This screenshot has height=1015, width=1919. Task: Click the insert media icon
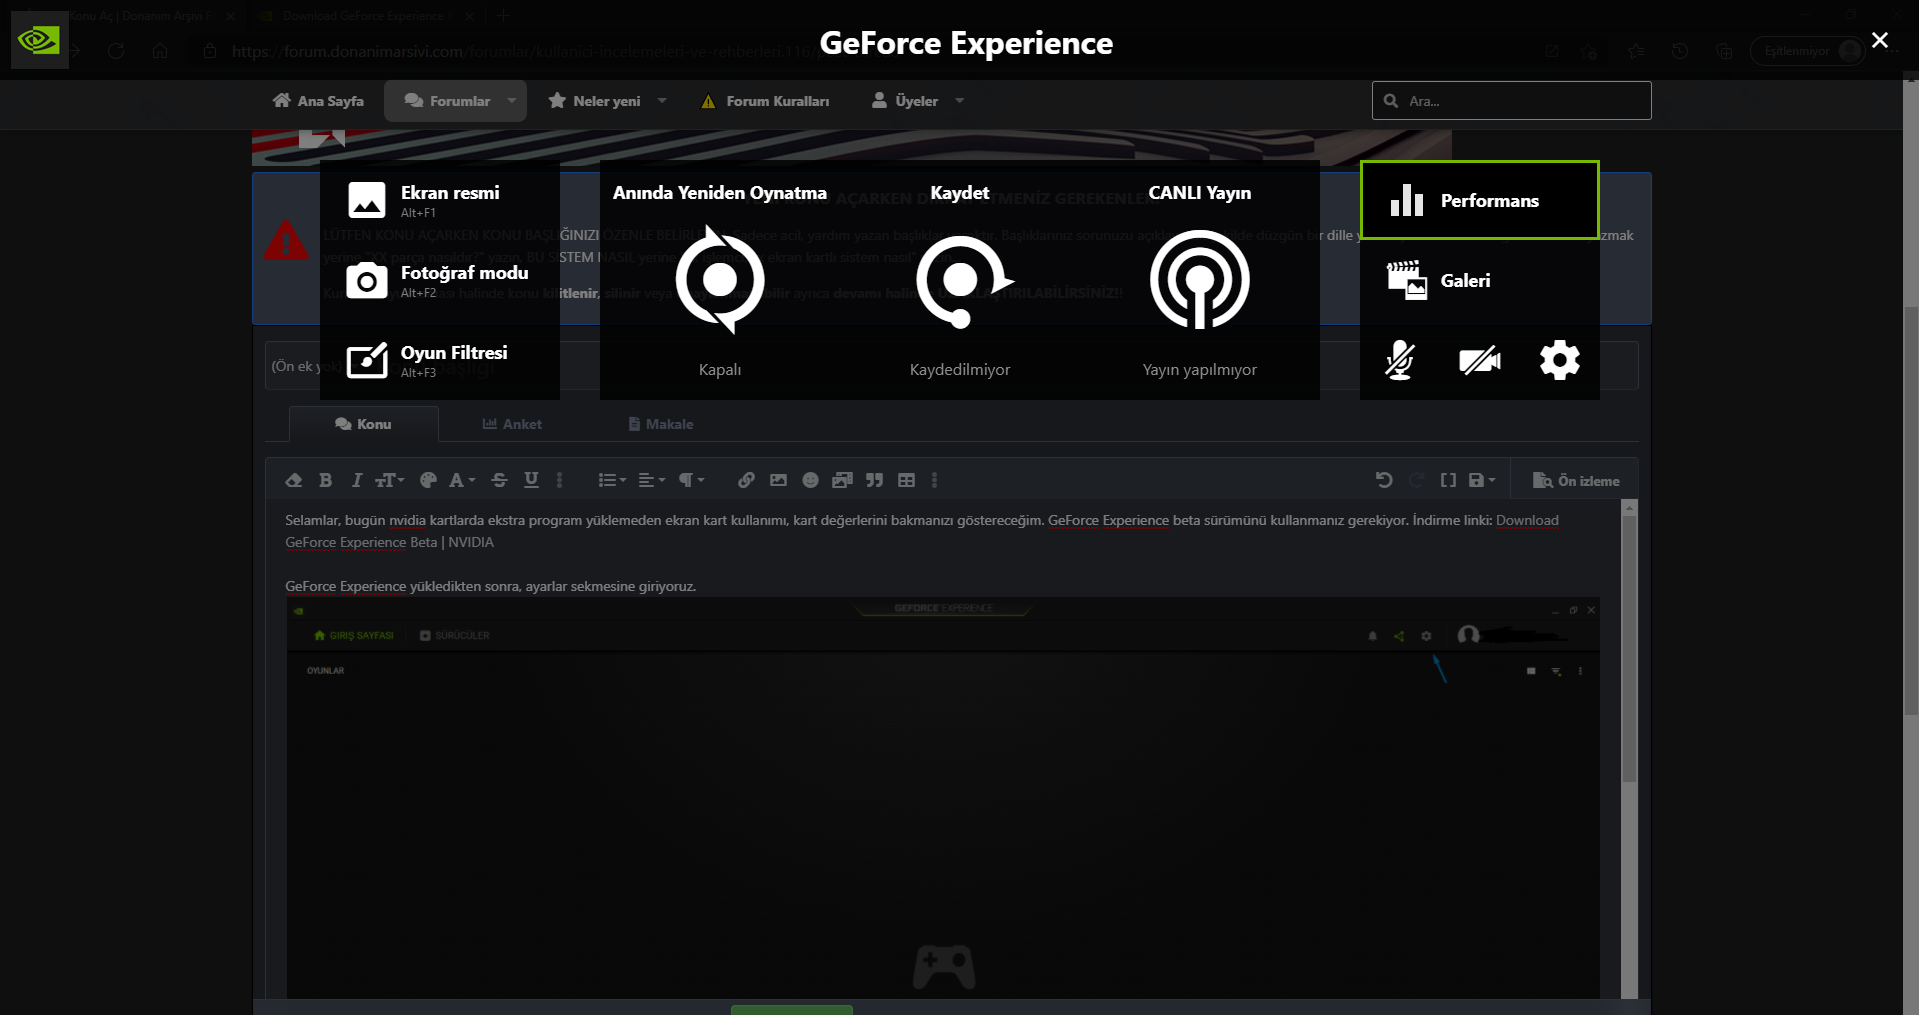[x=842, y=480]
